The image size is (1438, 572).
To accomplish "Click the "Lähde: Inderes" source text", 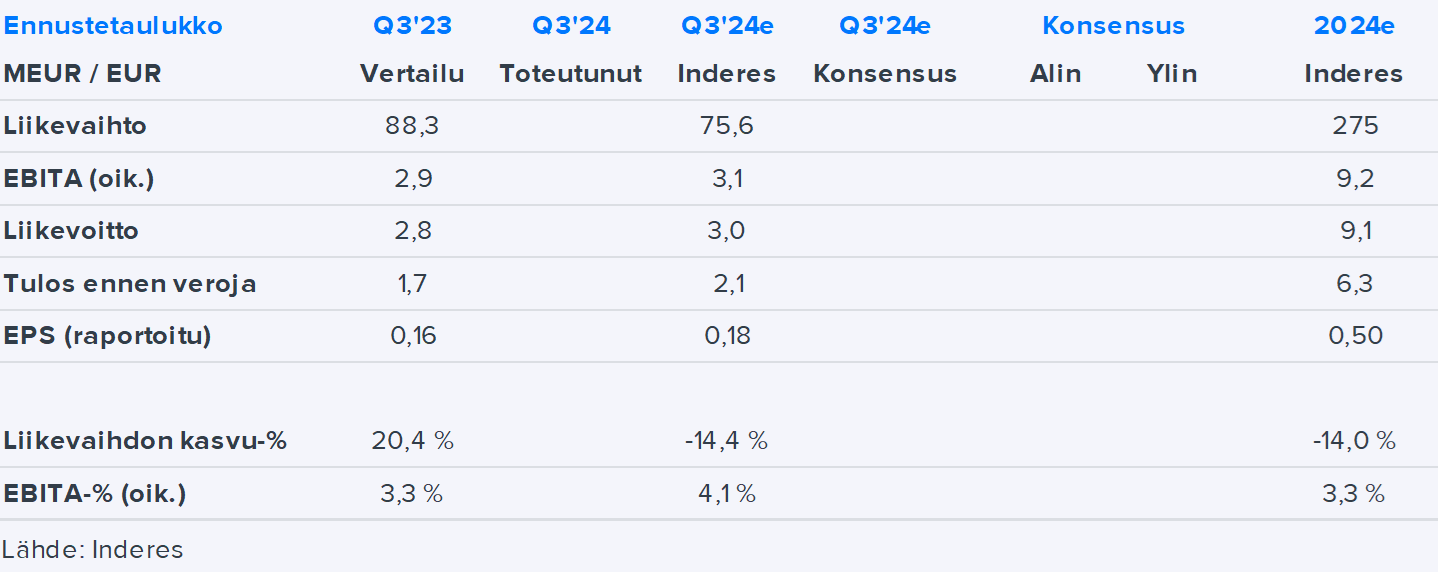I will pos(92,549).
